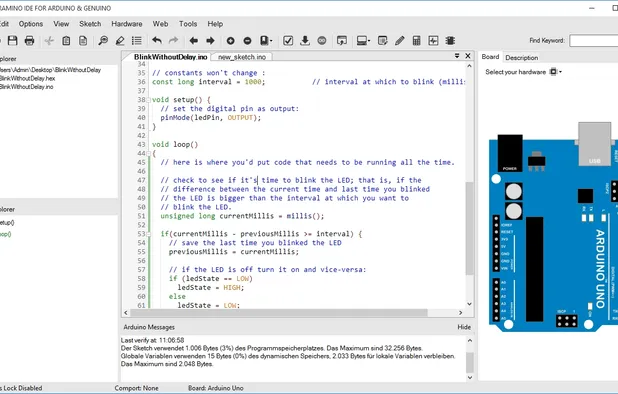The width and height of the screenshot is (618, 394).
Task: Switch to the BlinkWithoutDelay.ino tab
Action: click(170, 57)
